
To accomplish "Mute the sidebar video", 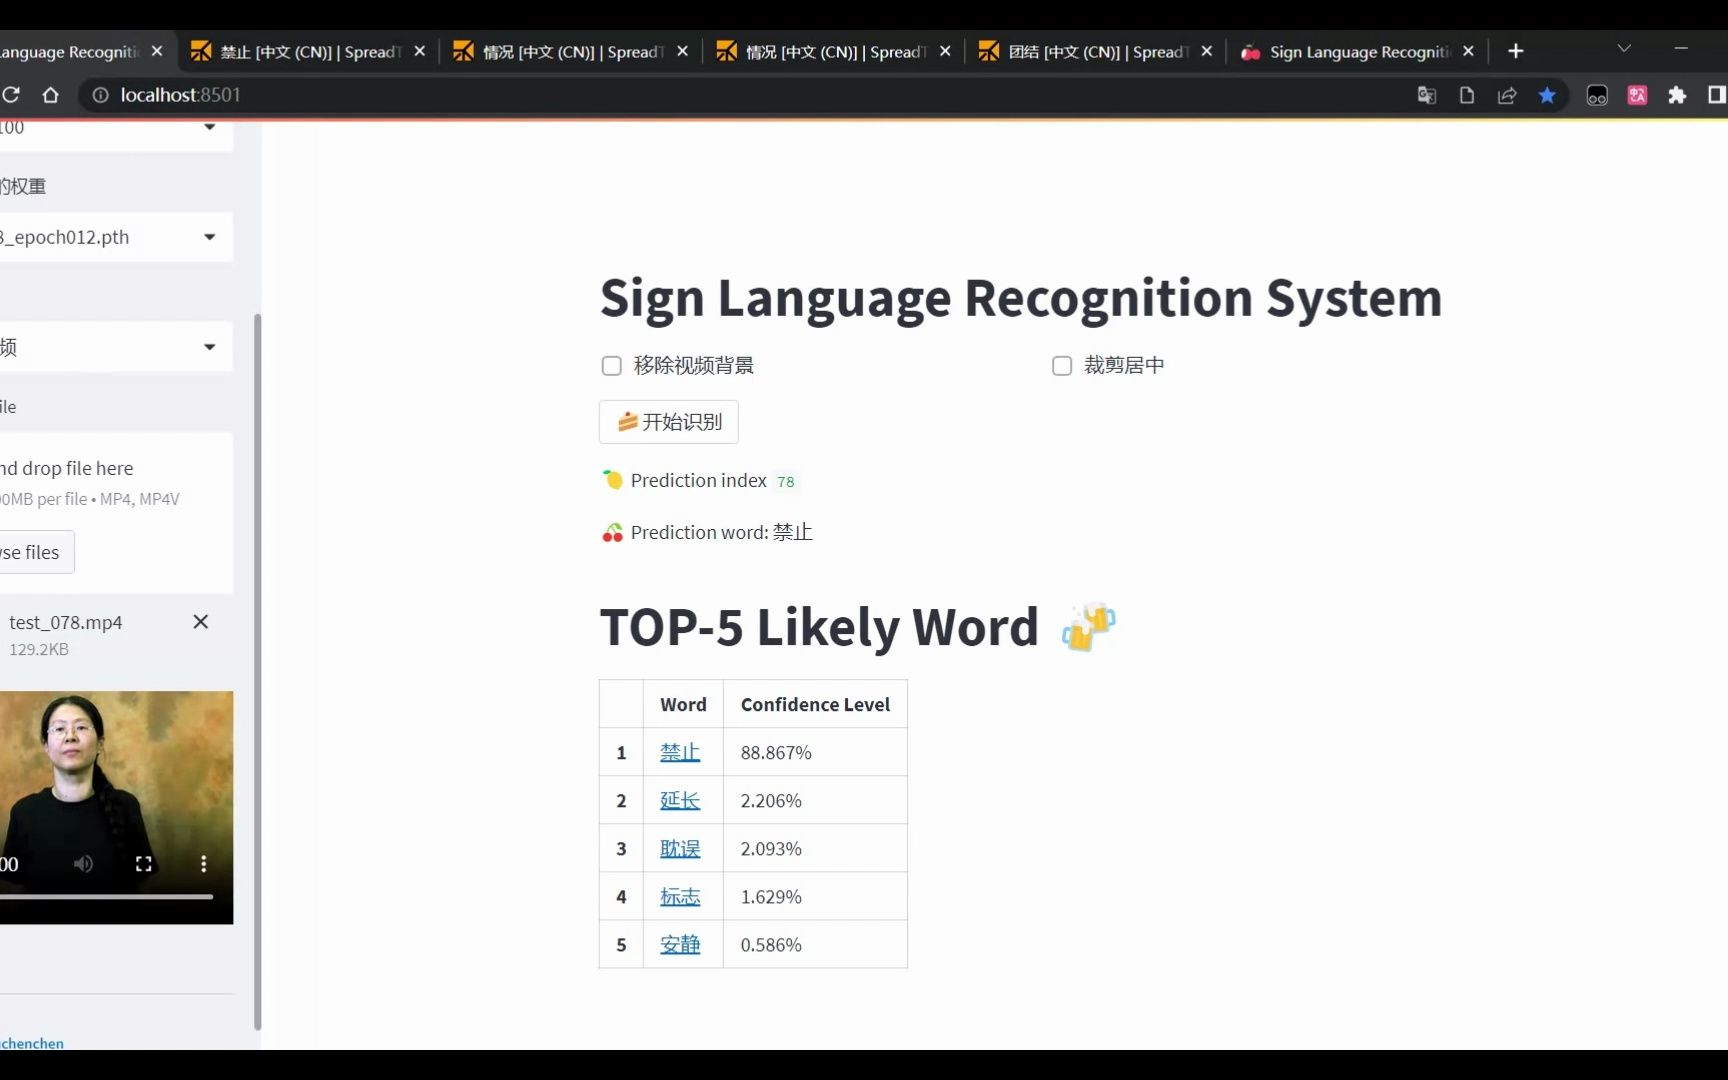I will [x=84, y=864].
